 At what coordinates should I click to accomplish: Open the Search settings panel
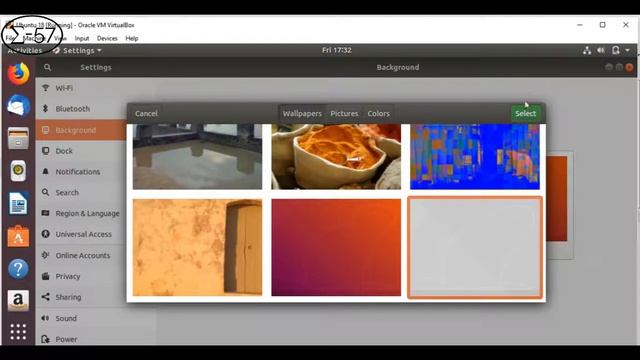point(81,193)
